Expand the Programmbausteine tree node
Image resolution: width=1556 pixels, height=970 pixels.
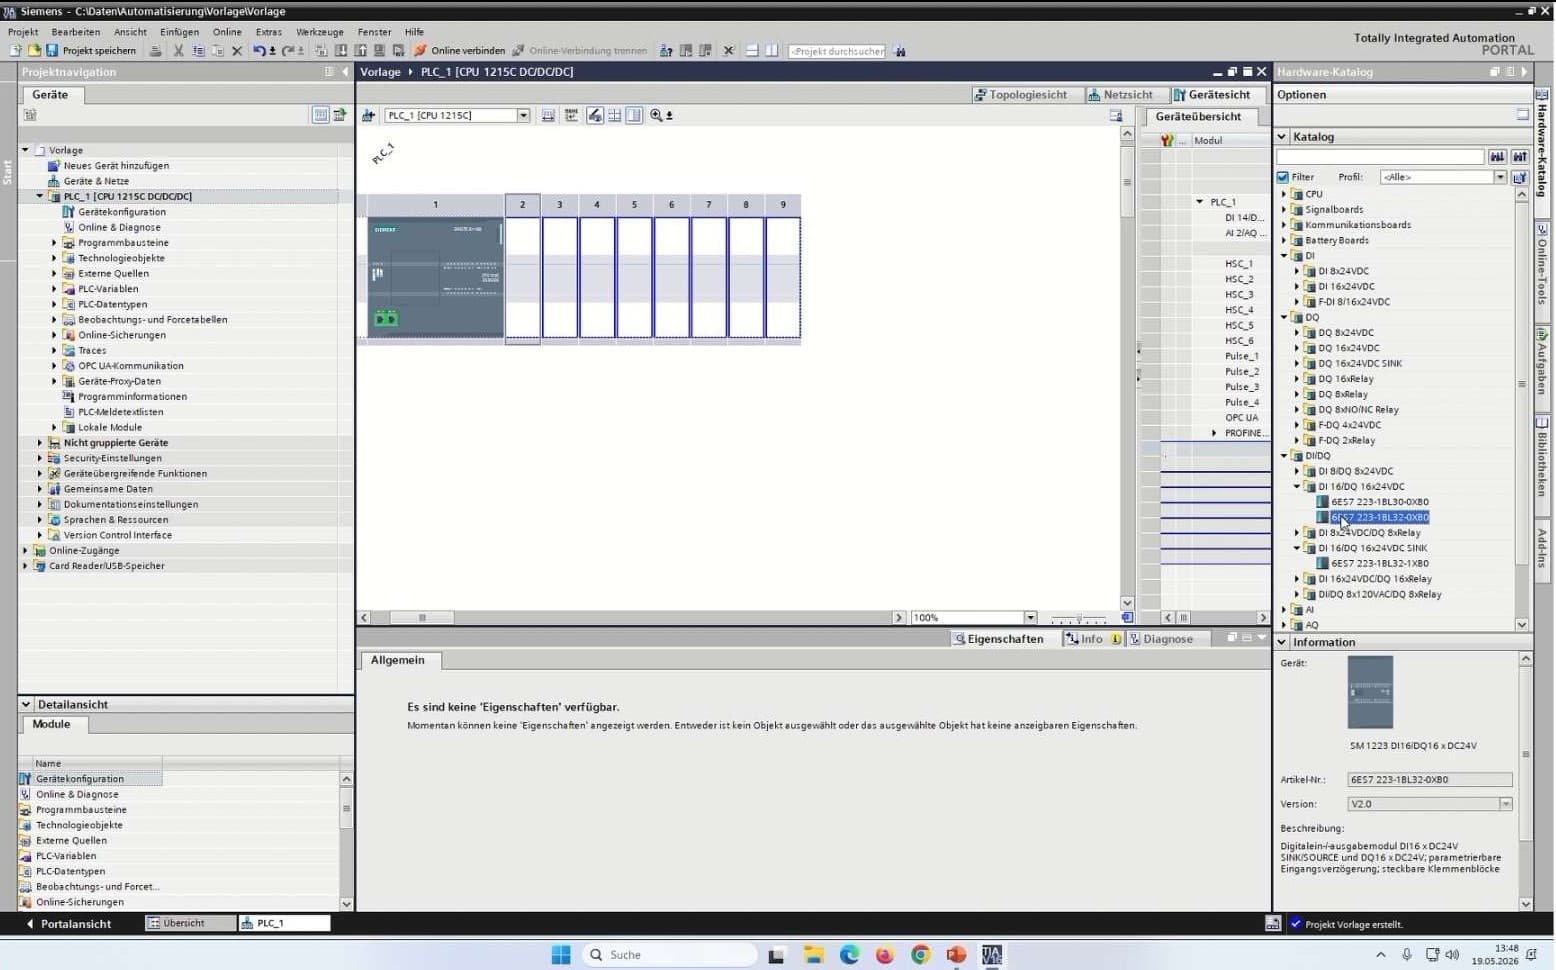pos(54,243)
